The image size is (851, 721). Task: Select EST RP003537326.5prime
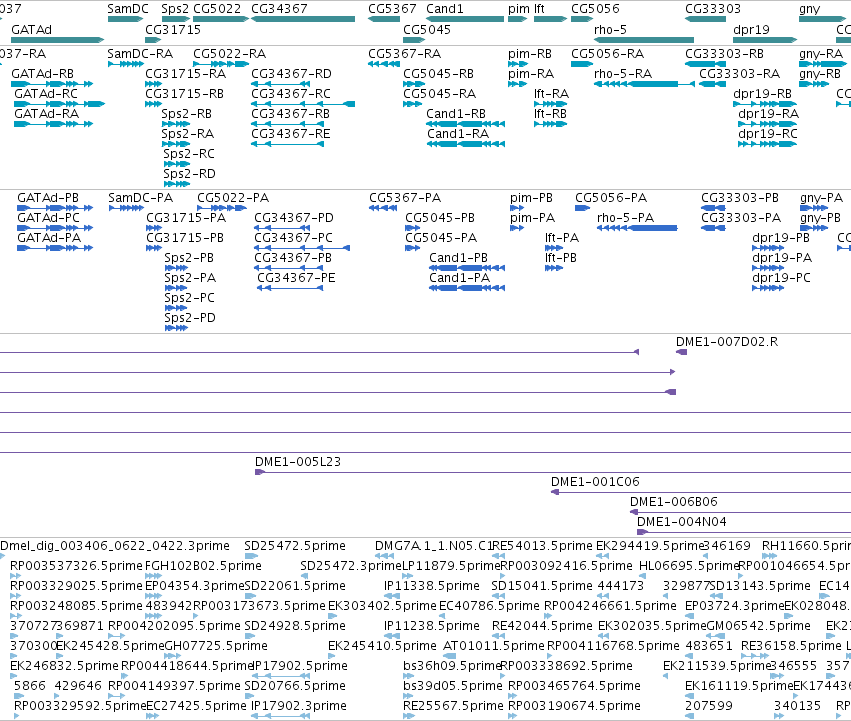tap(16, 575)
